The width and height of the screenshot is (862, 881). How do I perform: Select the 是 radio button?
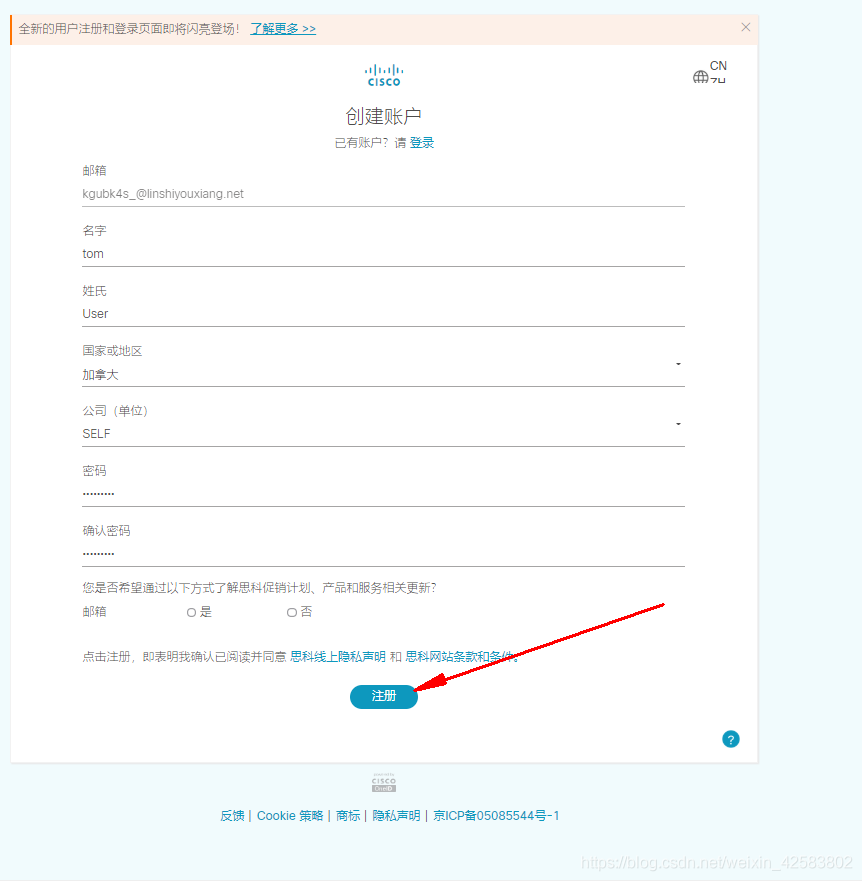coord(192,612)
